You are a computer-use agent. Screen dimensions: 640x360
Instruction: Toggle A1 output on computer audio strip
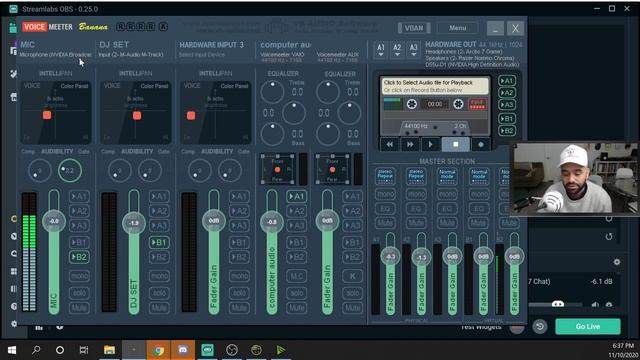(297, 196)
